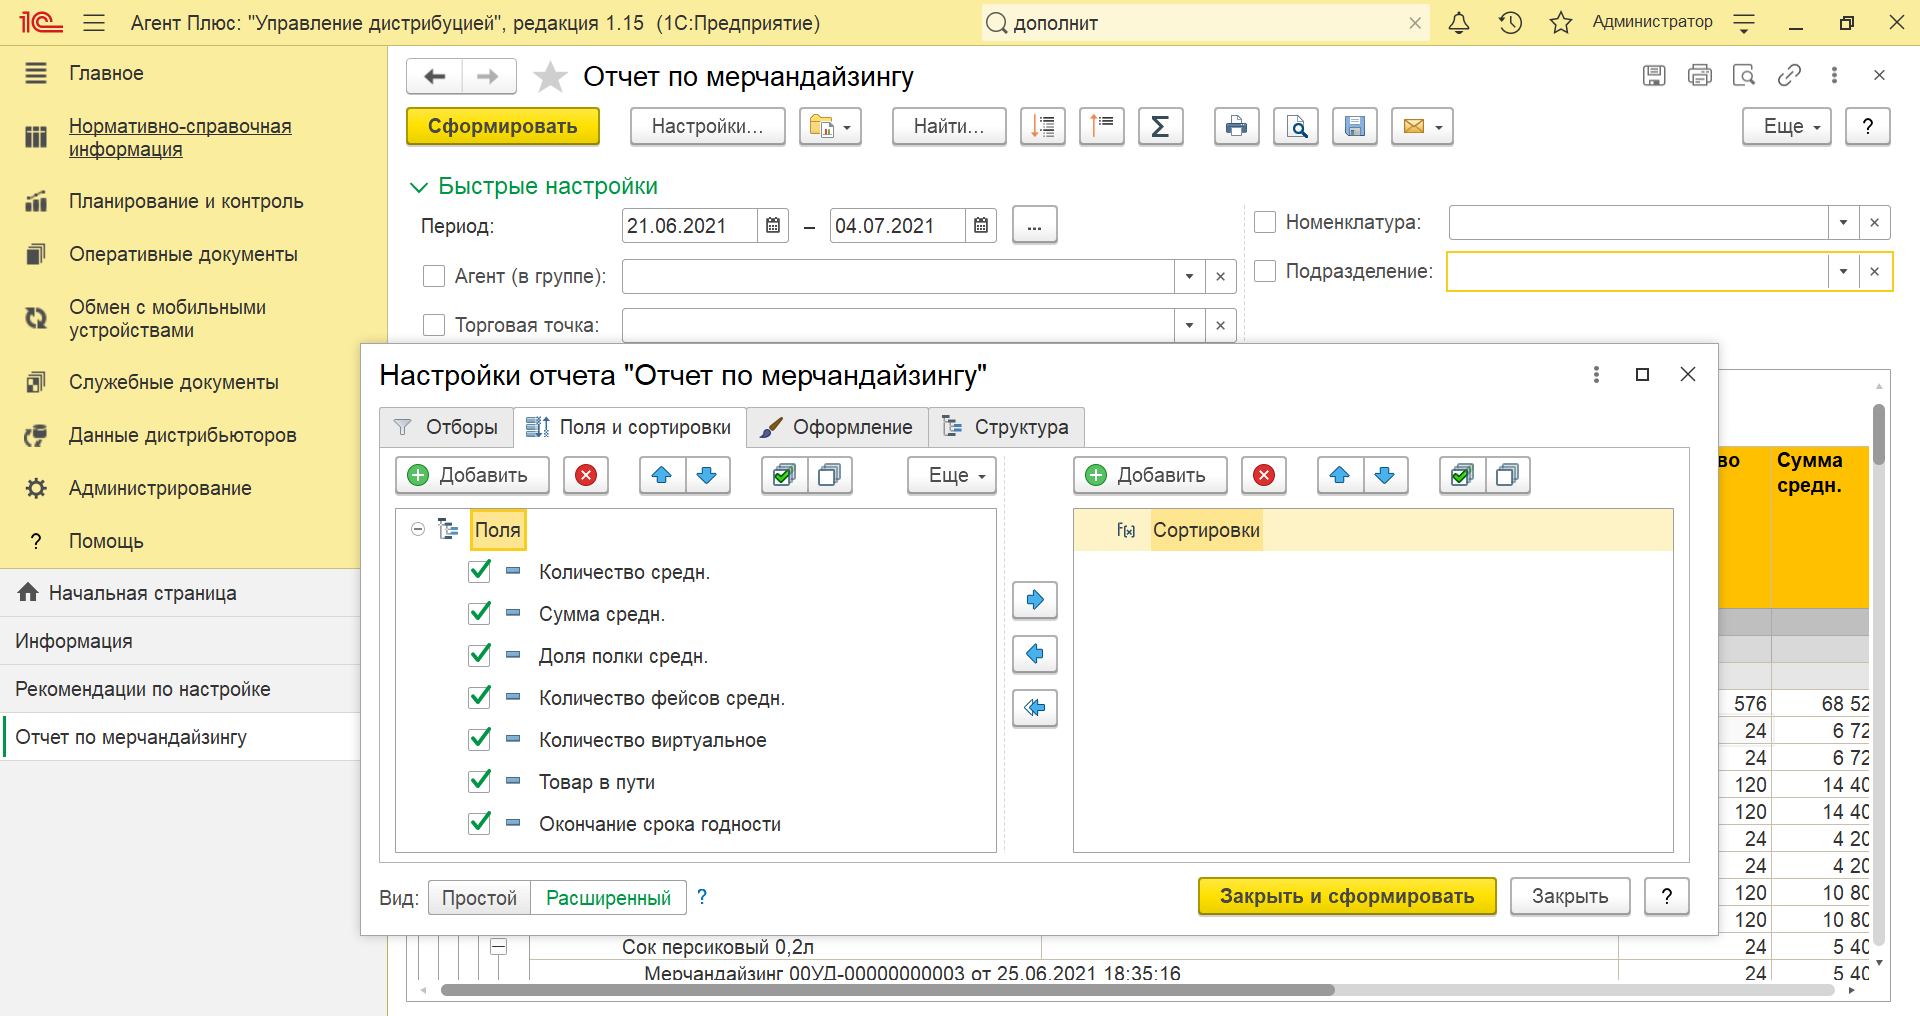Open print preview magnifier icon
This screenshot has width=1920, height=1016.
[x=1296, y=127]
